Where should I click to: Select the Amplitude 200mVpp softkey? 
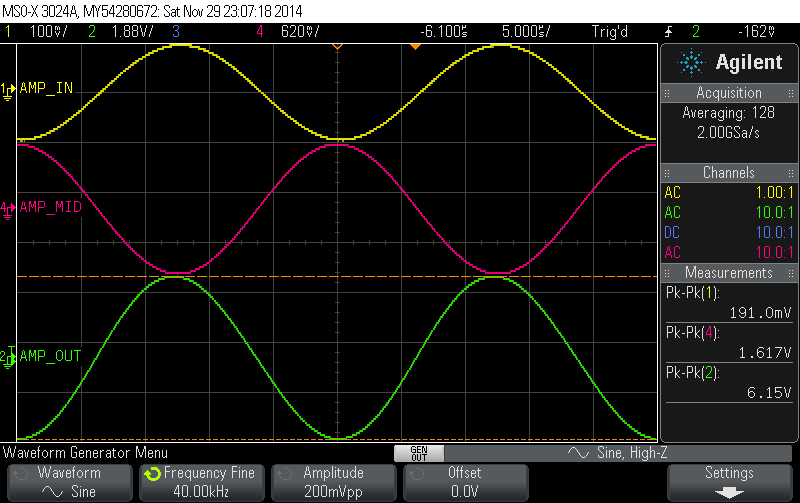(334, 483)
